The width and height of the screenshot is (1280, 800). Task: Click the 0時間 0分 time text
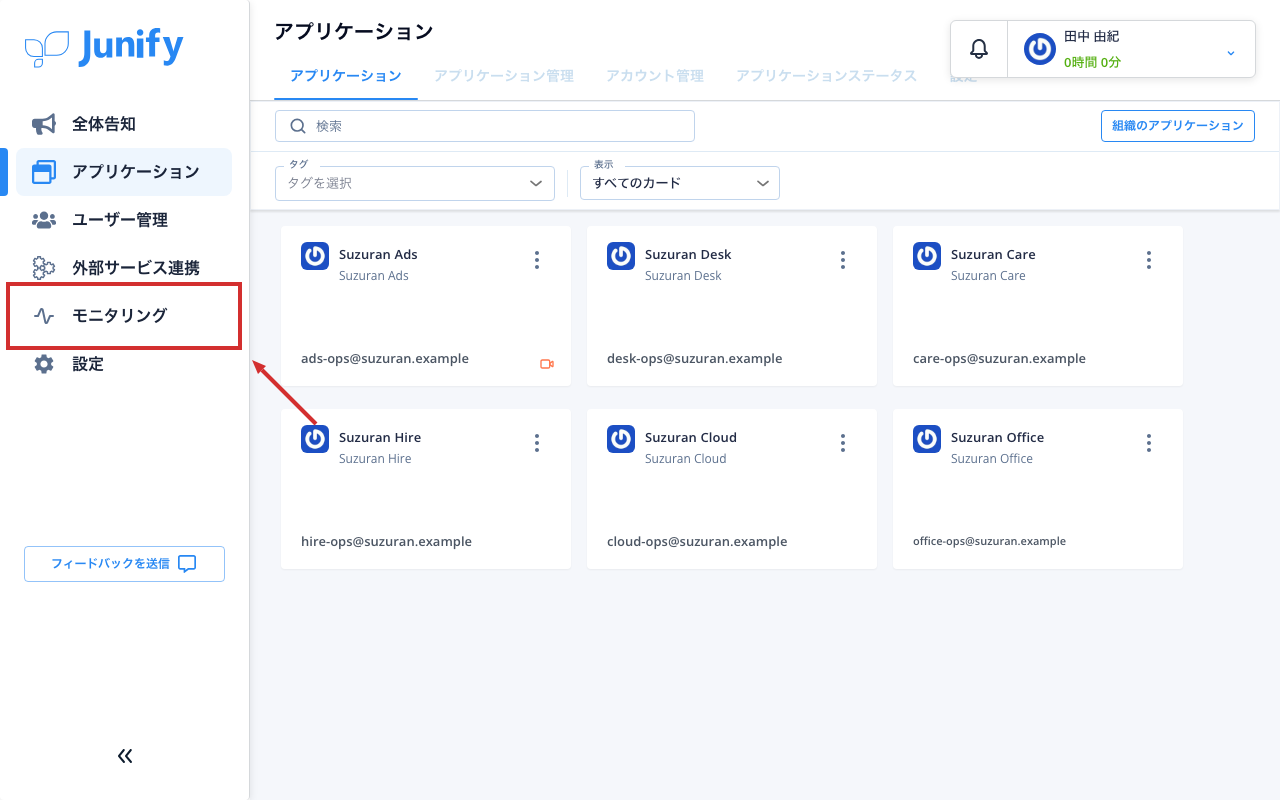coord(1092,62)
